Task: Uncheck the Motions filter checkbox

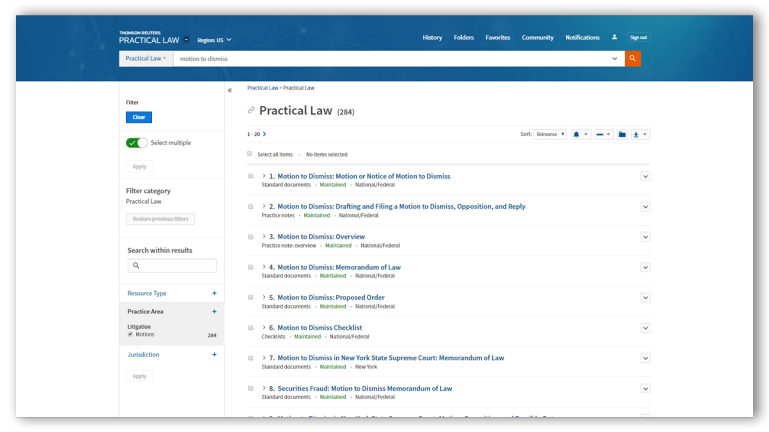Action: pos(130,335)
